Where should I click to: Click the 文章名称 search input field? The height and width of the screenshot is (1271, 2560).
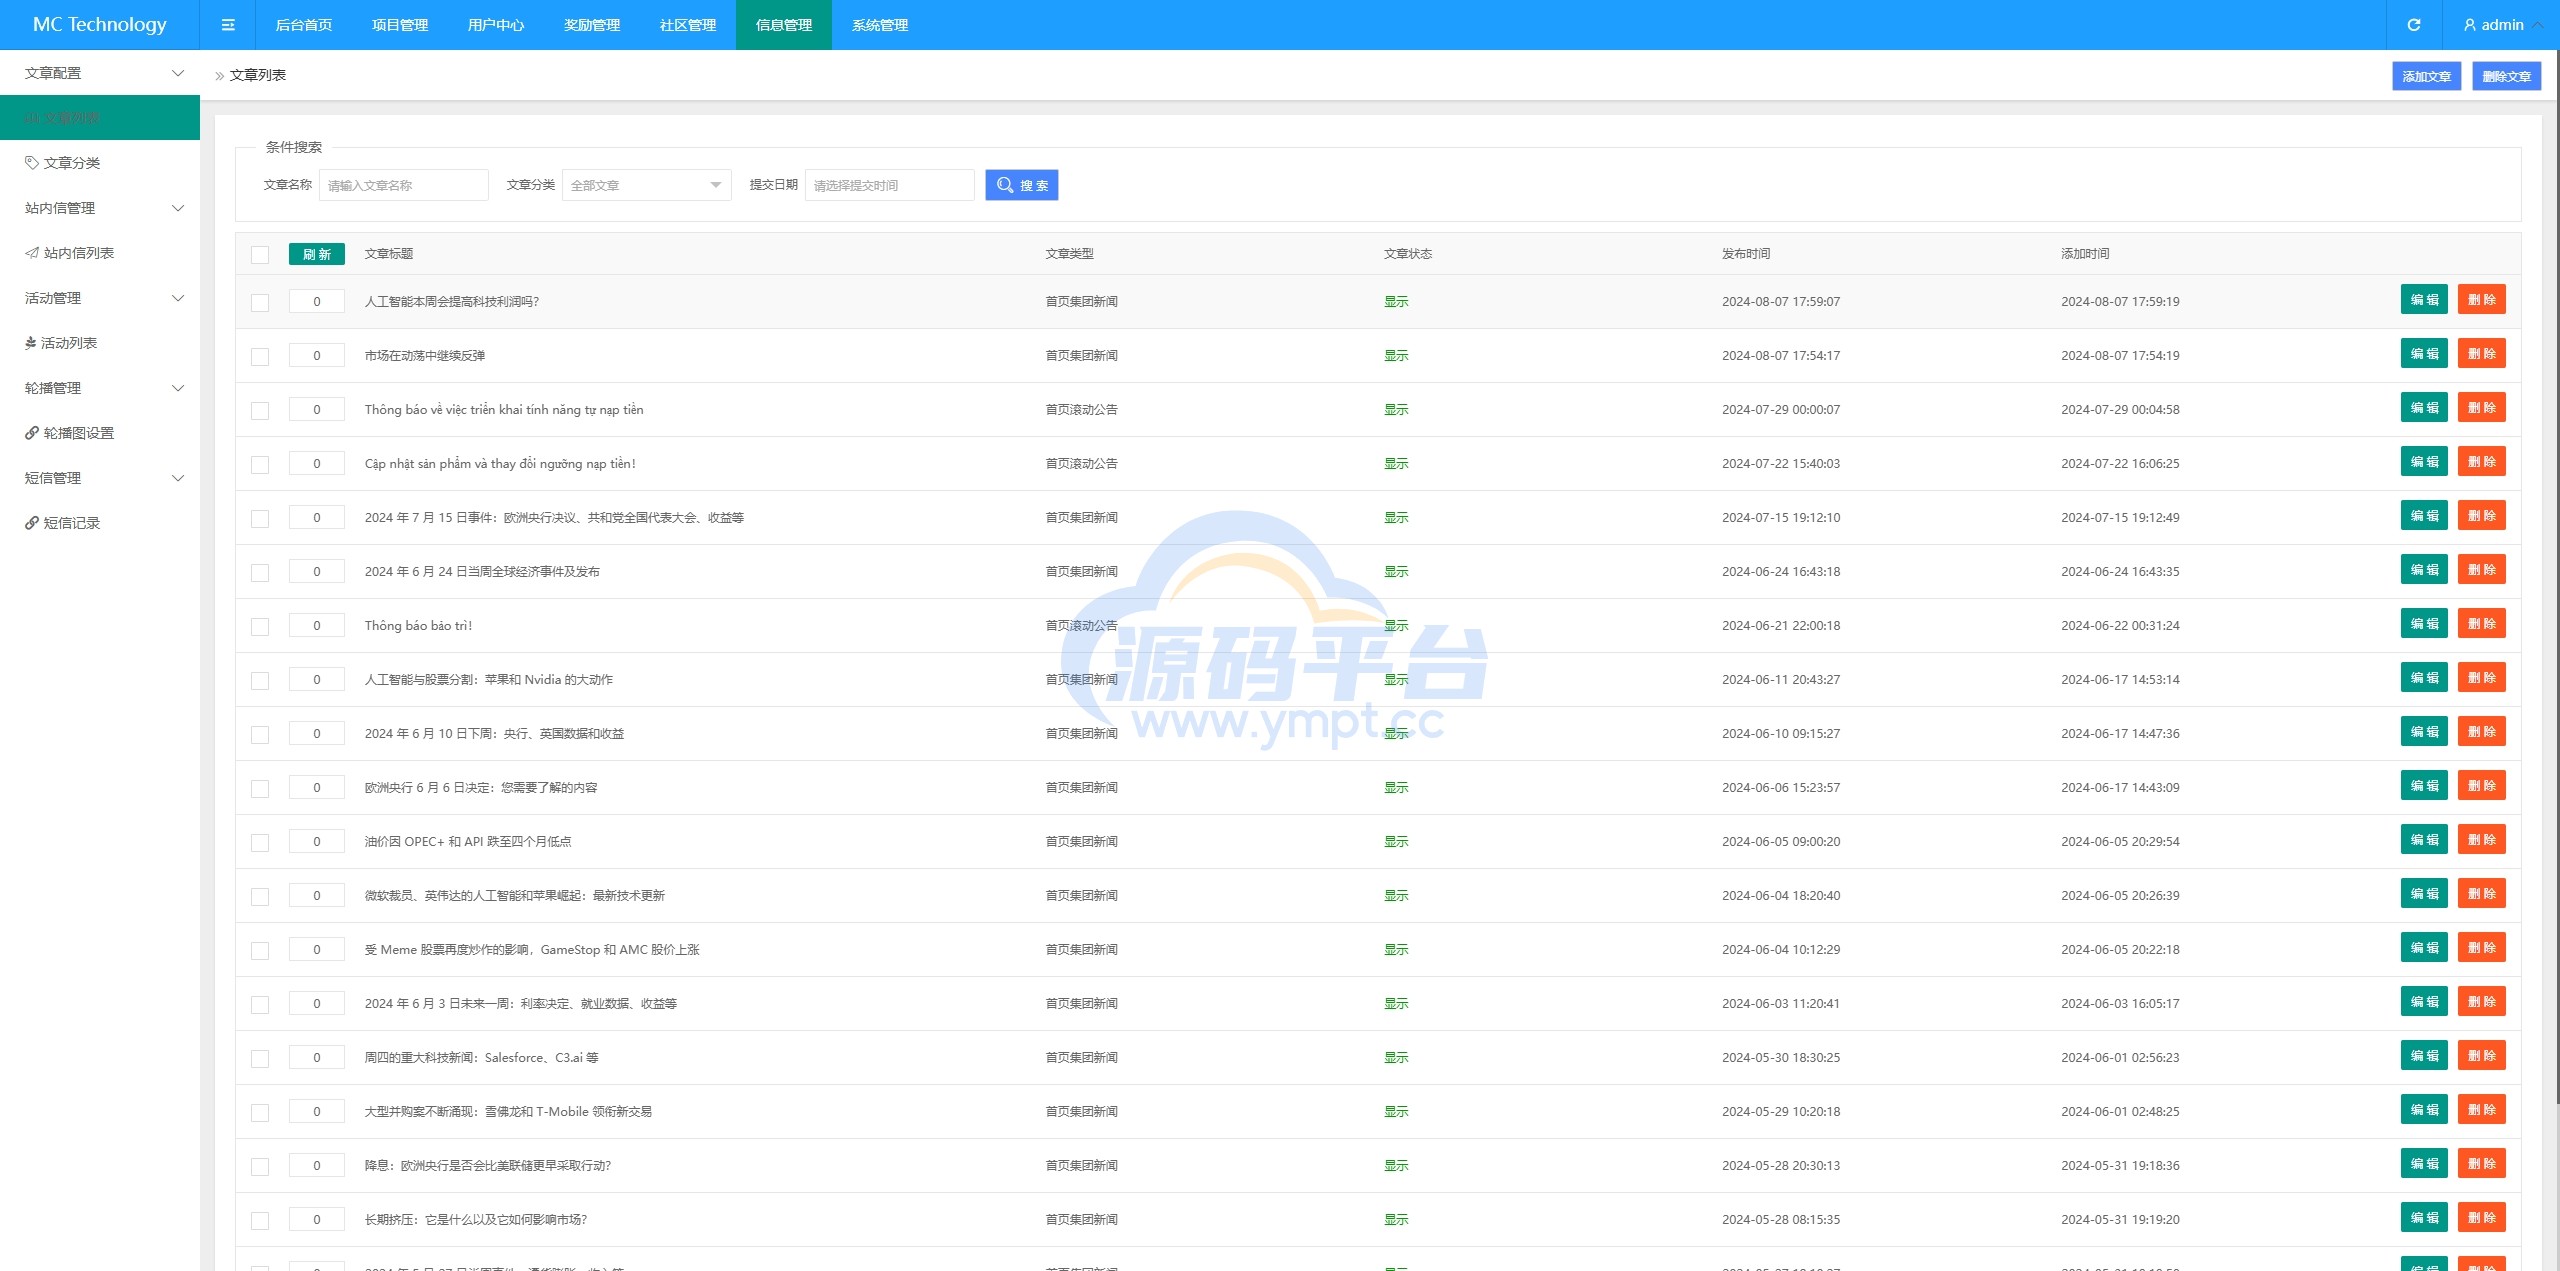(x=404, y=185)
